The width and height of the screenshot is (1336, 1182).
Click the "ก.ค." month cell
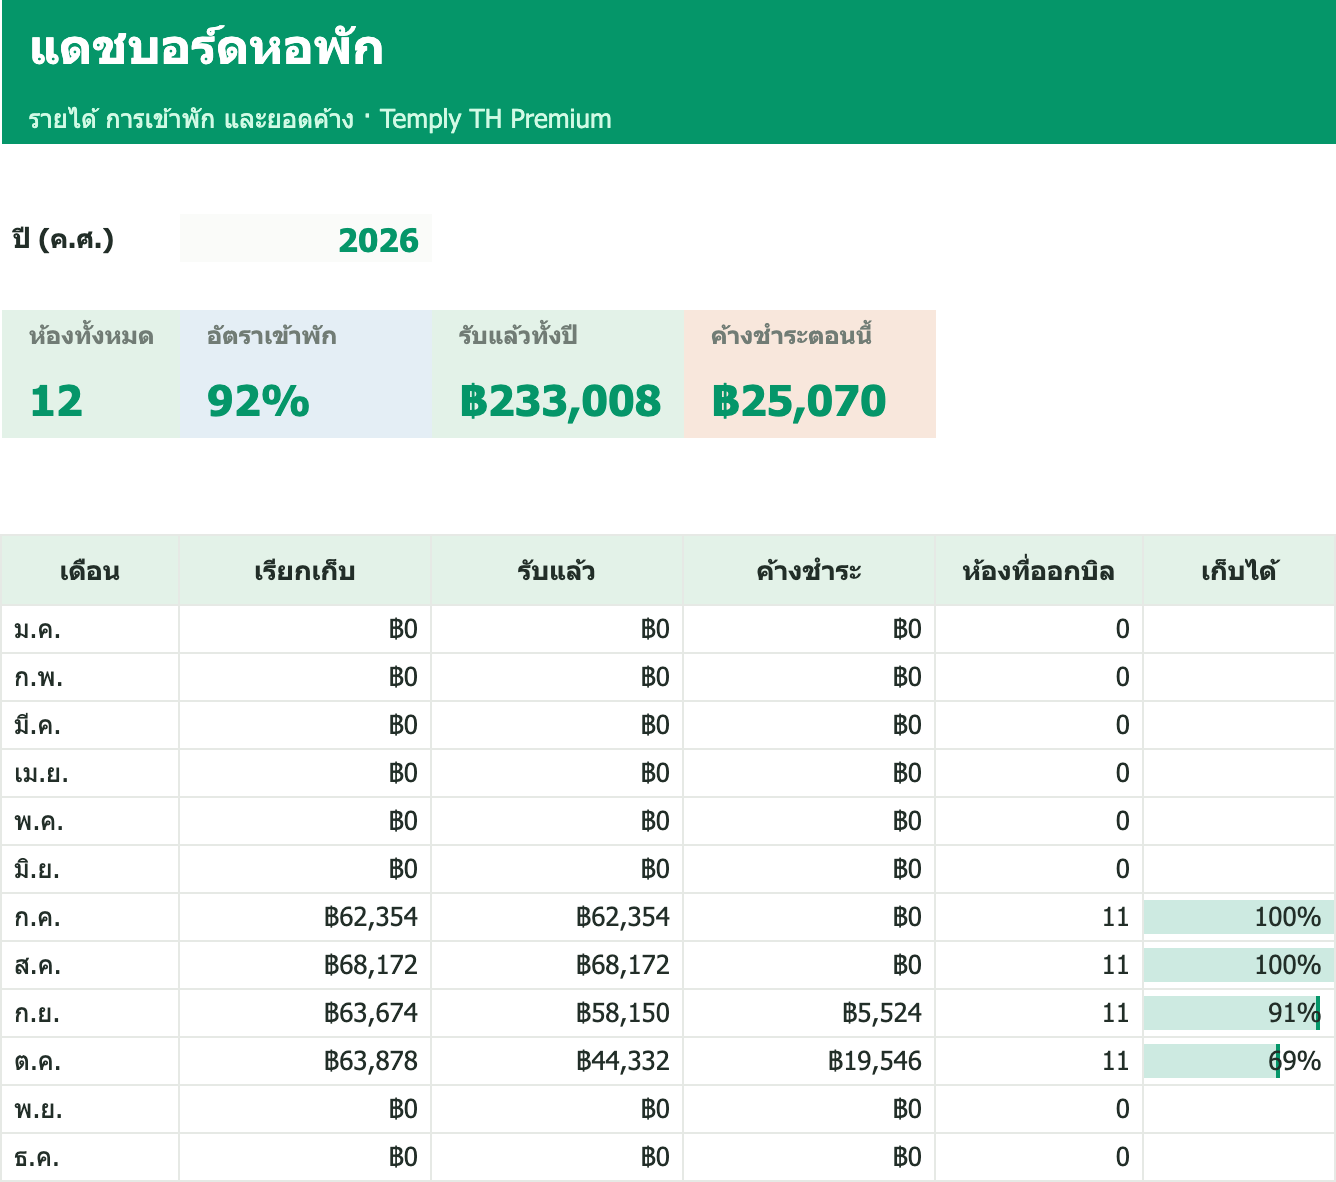pyautogui.click(x=90, y=917)
